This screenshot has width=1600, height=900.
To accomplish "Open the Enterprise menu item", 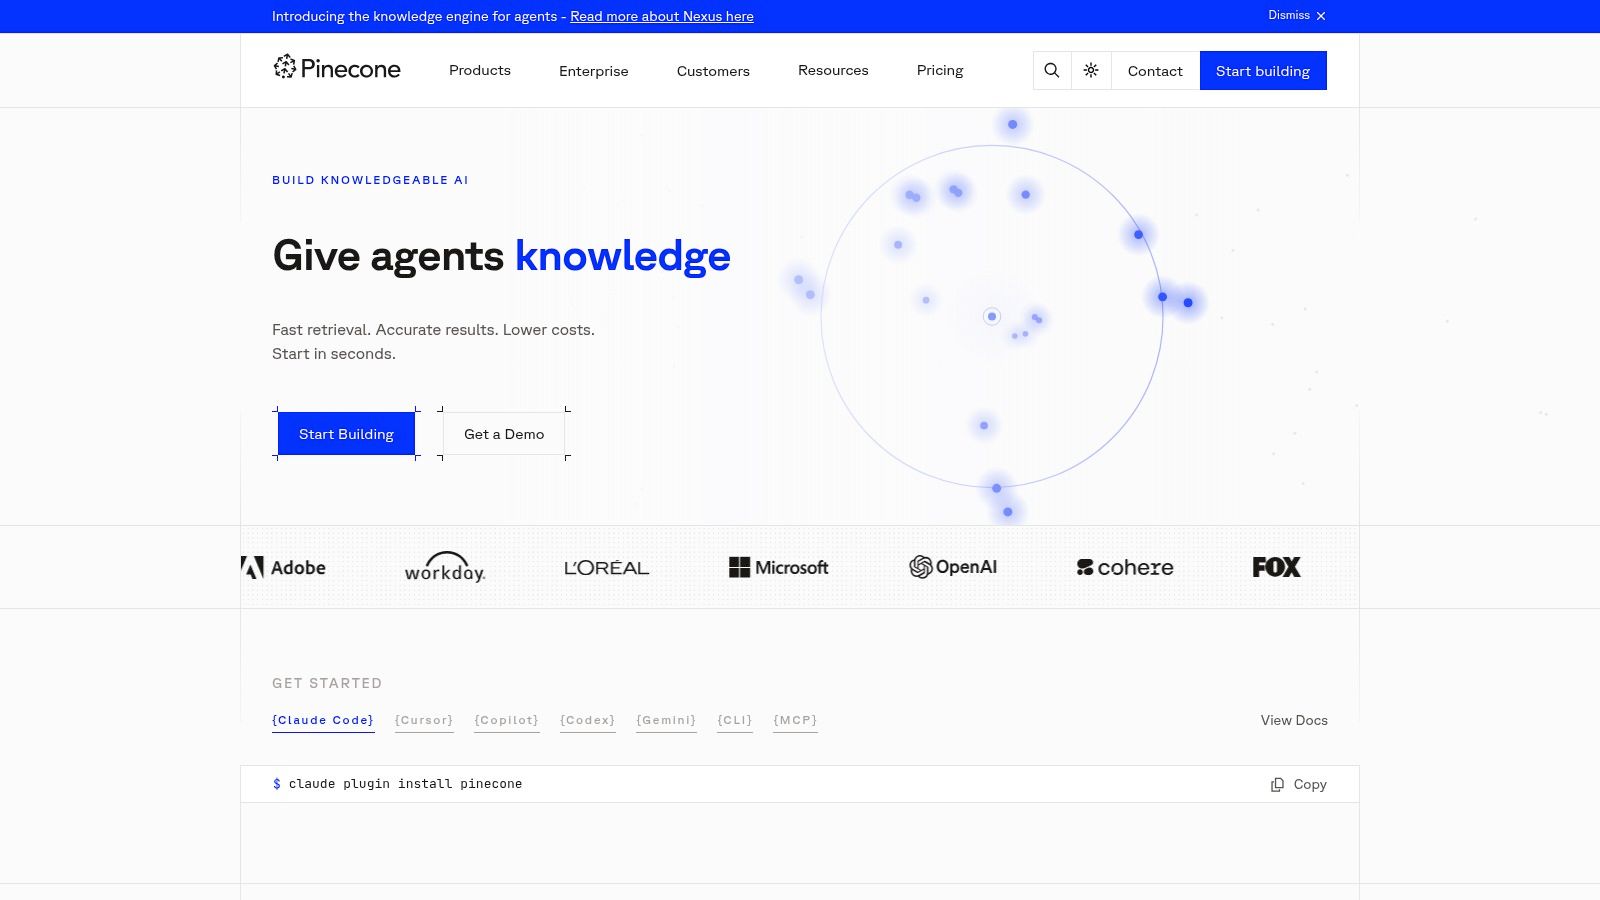I will coord(594,71).
